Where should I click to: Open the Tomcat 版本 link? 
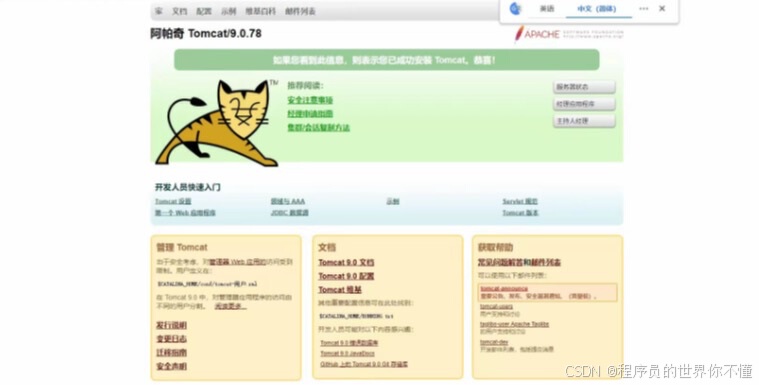(520, 213)
